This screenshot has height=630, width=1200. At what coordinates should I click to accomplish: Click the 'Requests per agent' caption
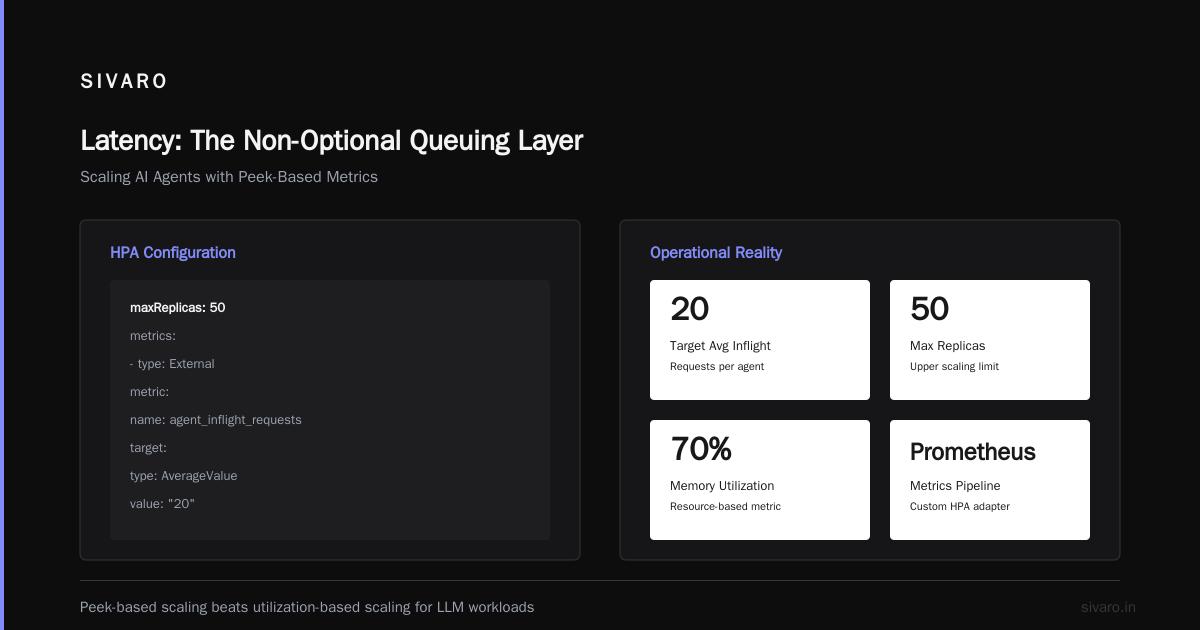coord(717,366)
